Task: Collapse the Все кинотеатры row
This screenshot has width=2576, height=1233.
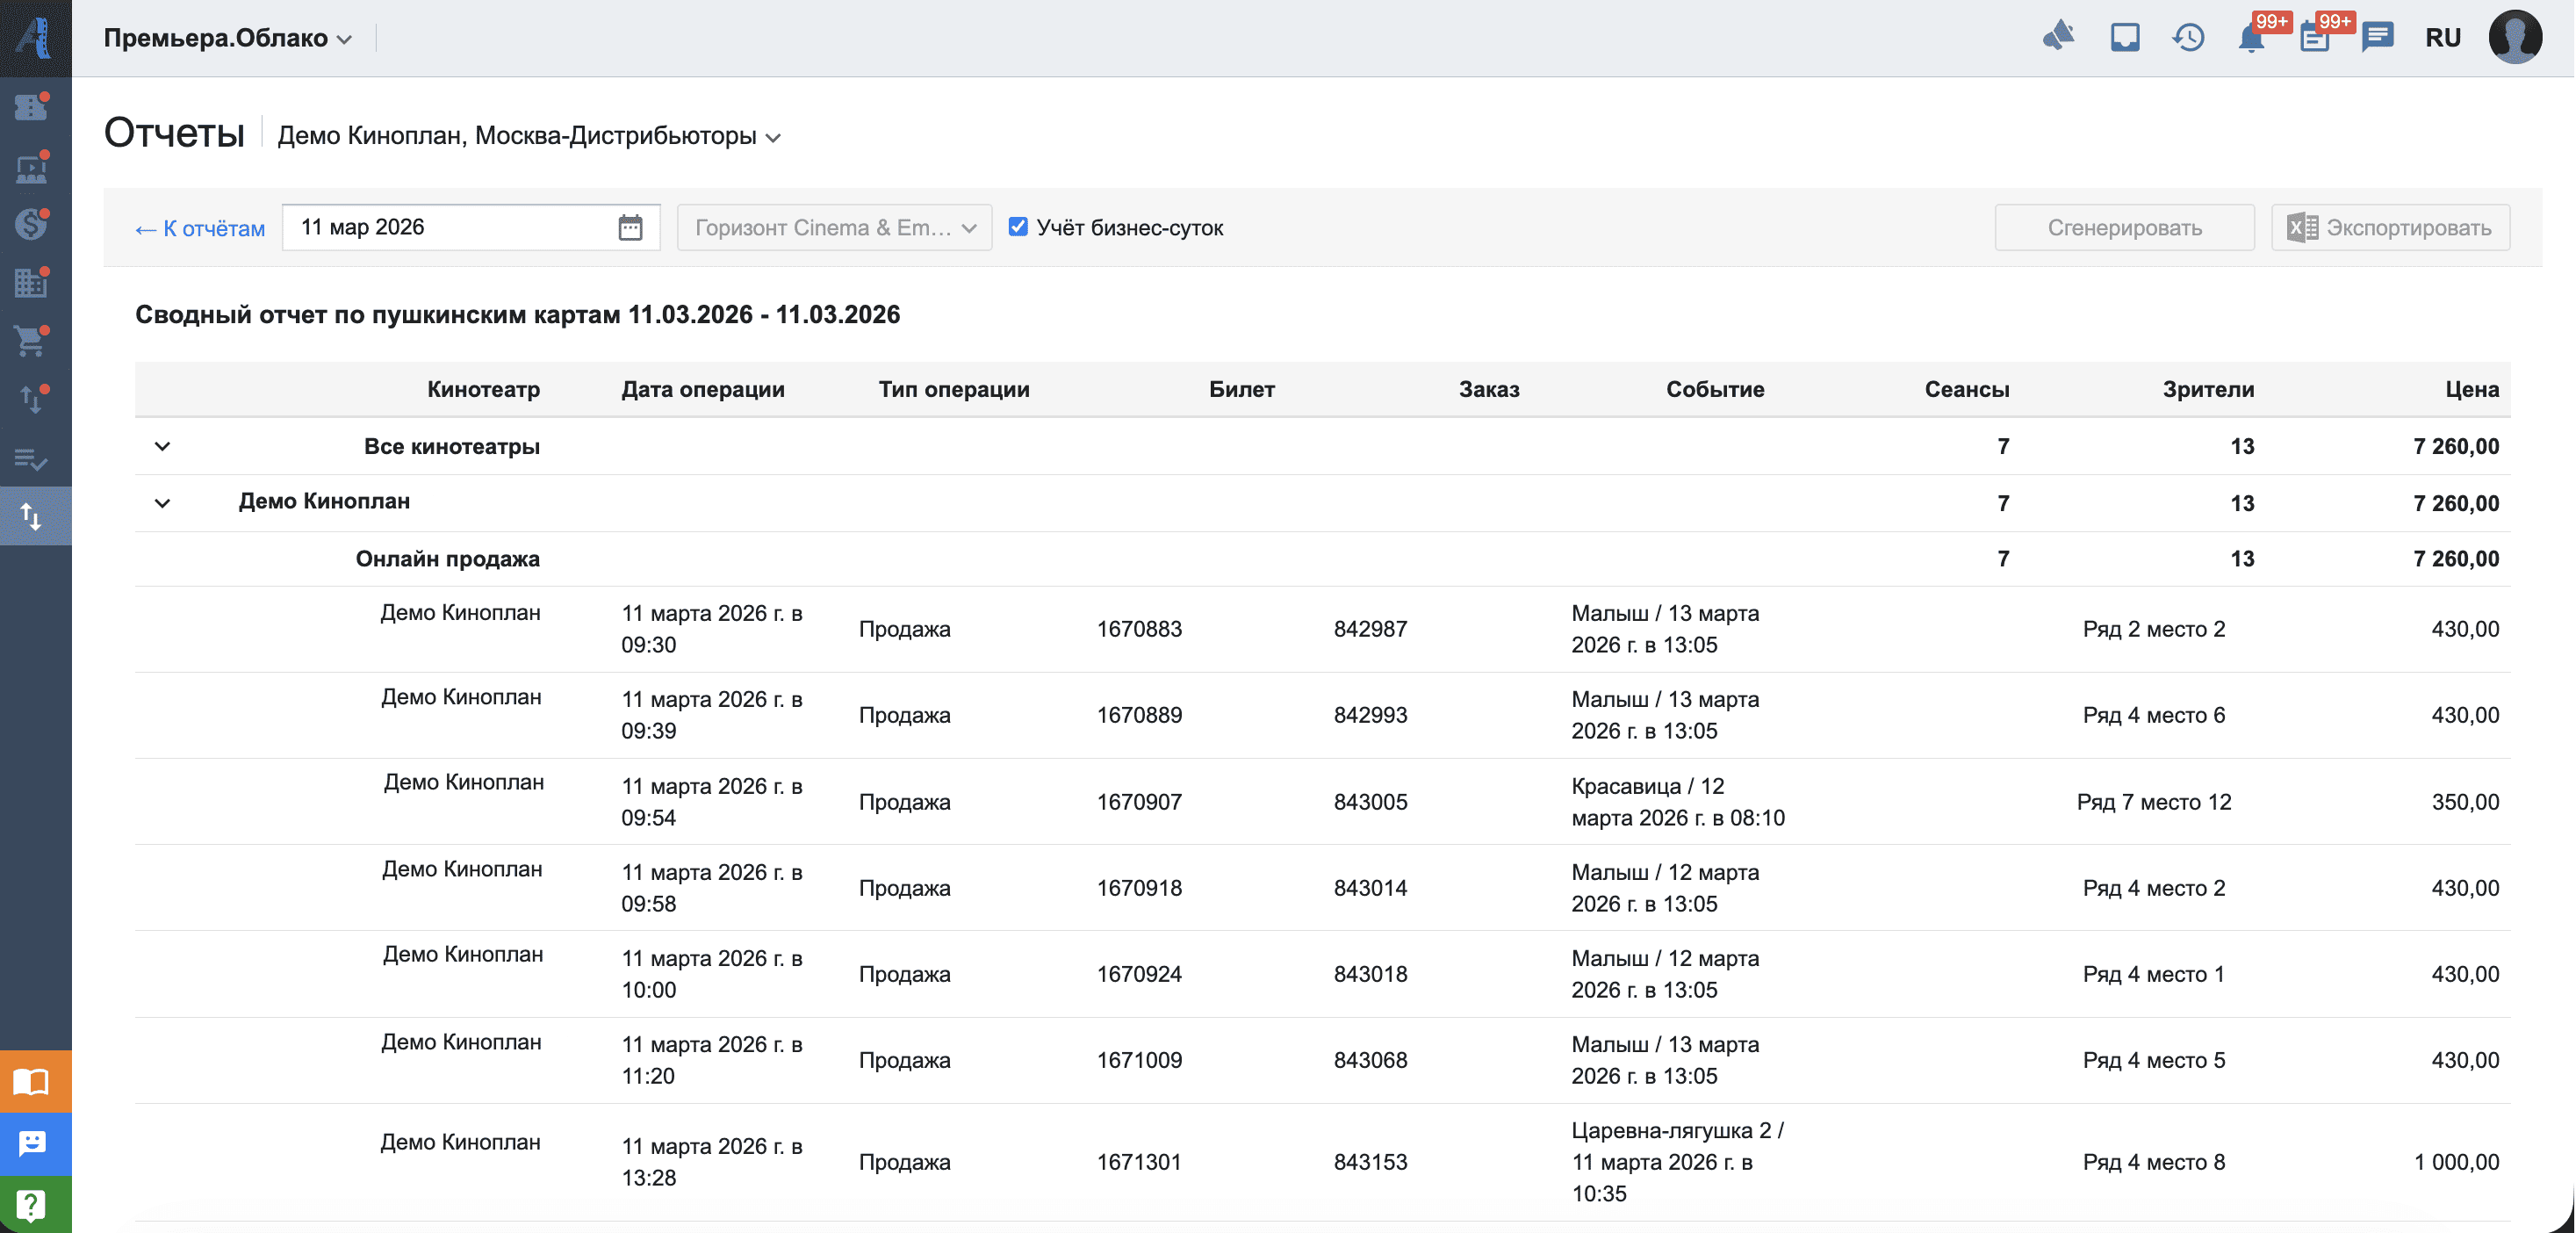Action: [x=162, y=446]
